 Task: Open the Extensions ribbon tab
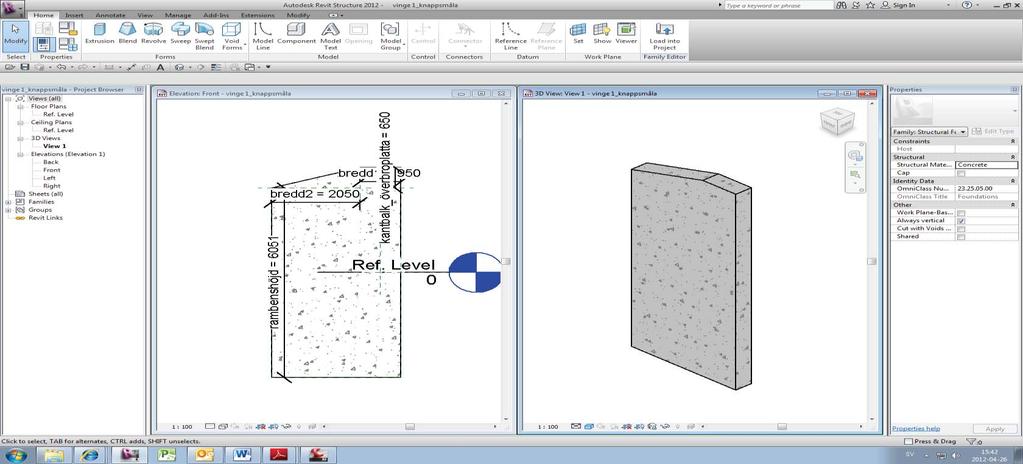coord(257,14)
